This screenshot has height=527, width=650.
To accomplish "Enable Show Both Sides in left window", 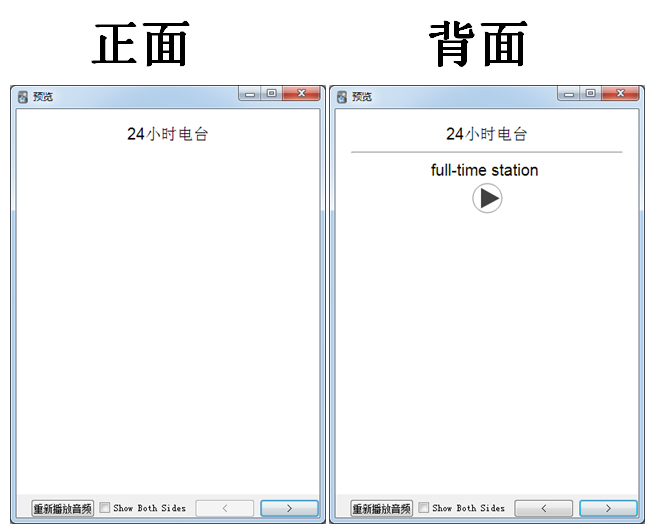I will tap(105, 508).
